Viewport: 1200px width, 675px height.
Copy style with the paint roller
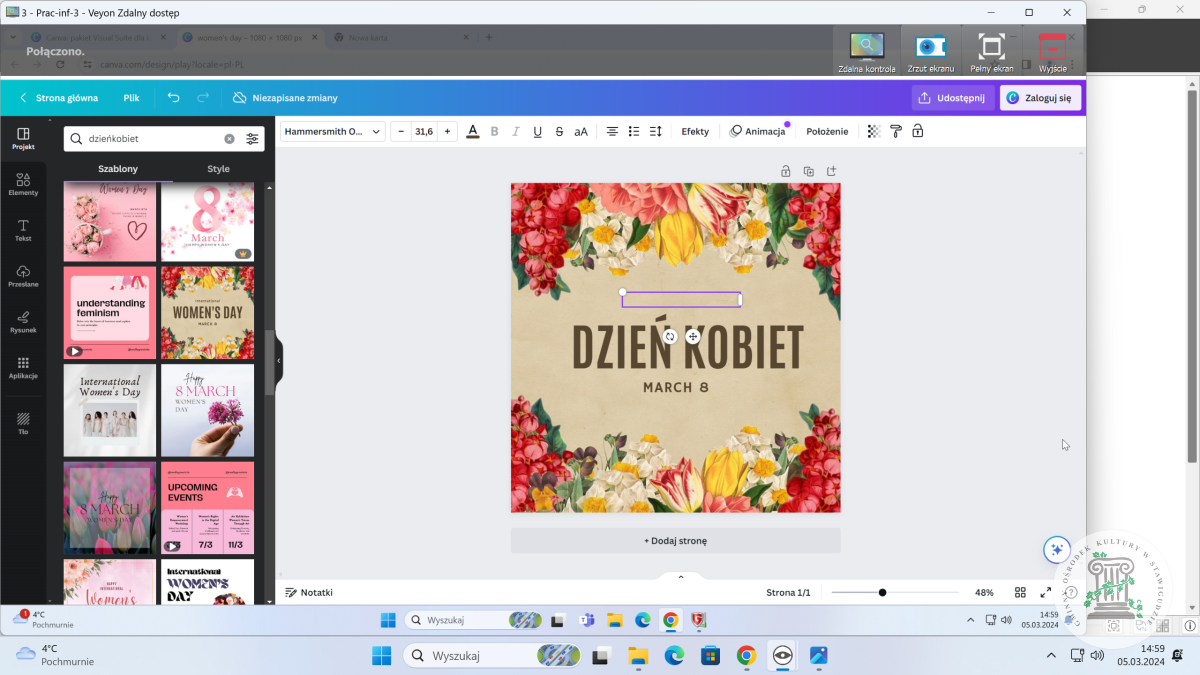point(896,131)
